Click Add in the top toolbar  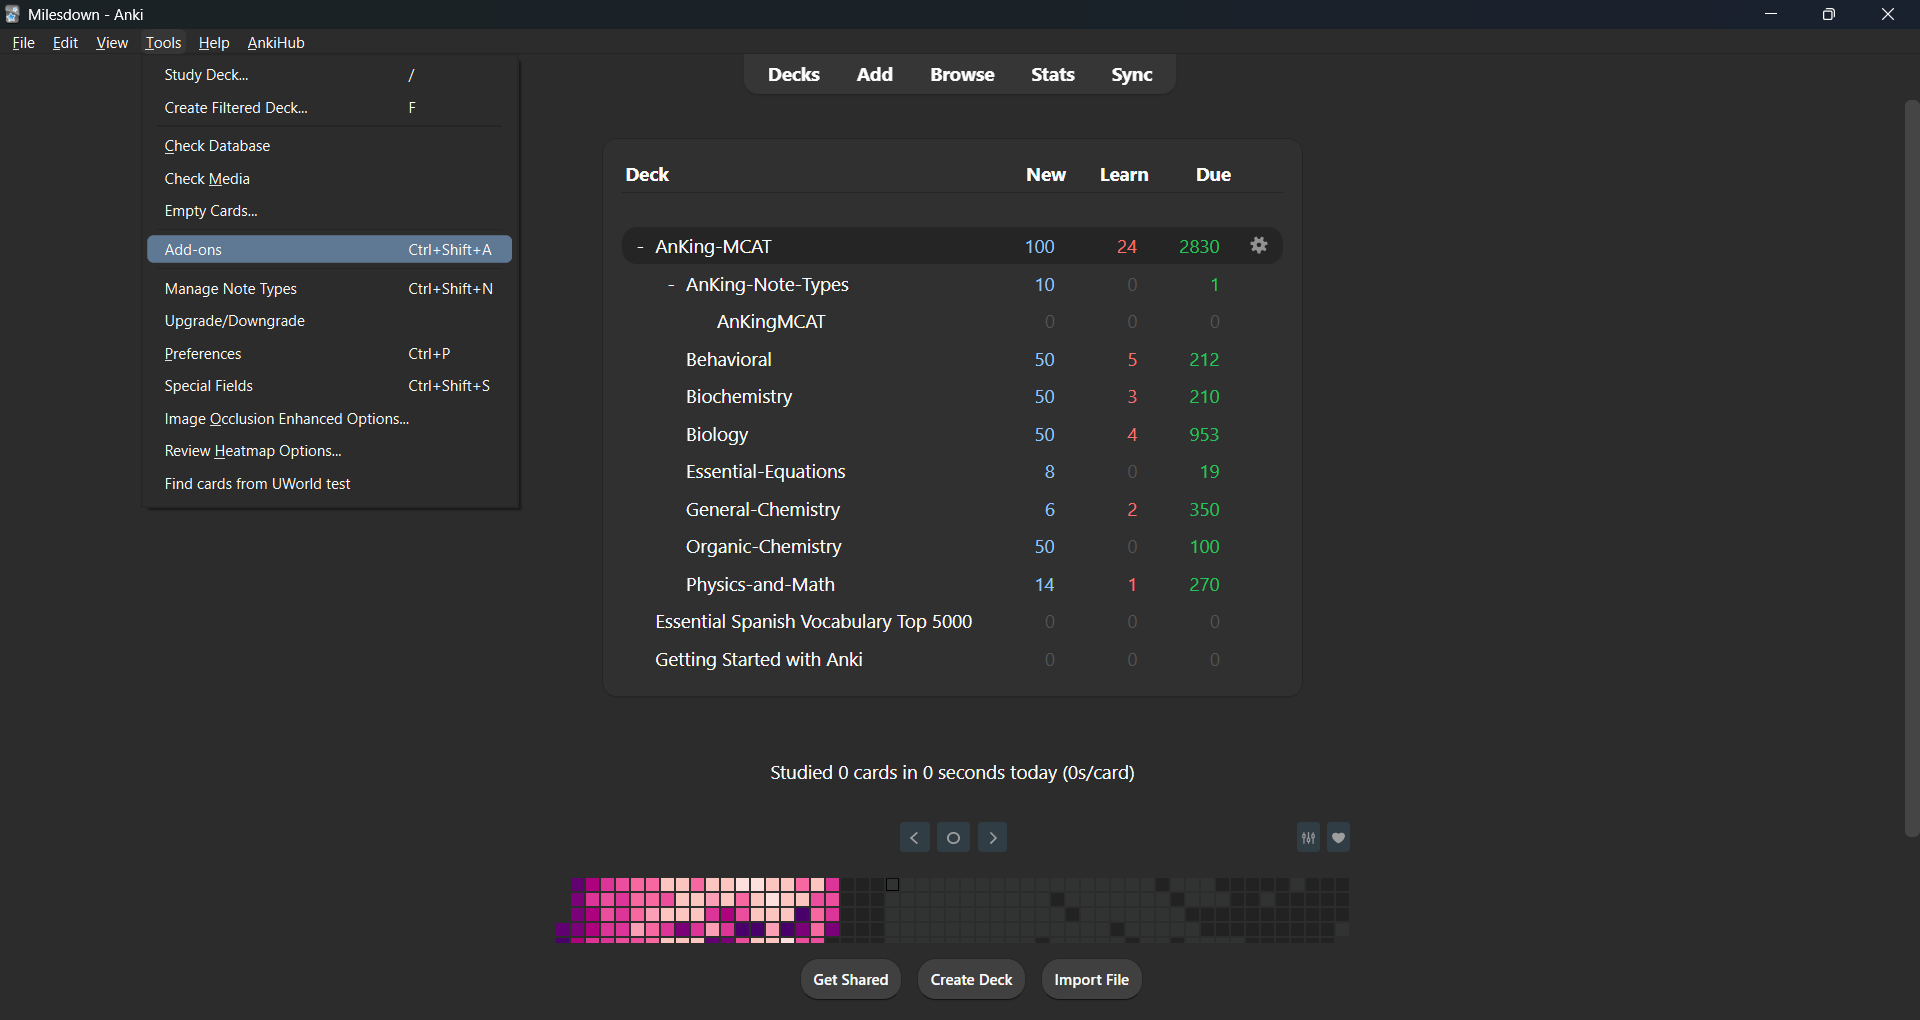[x=874, y=75]
